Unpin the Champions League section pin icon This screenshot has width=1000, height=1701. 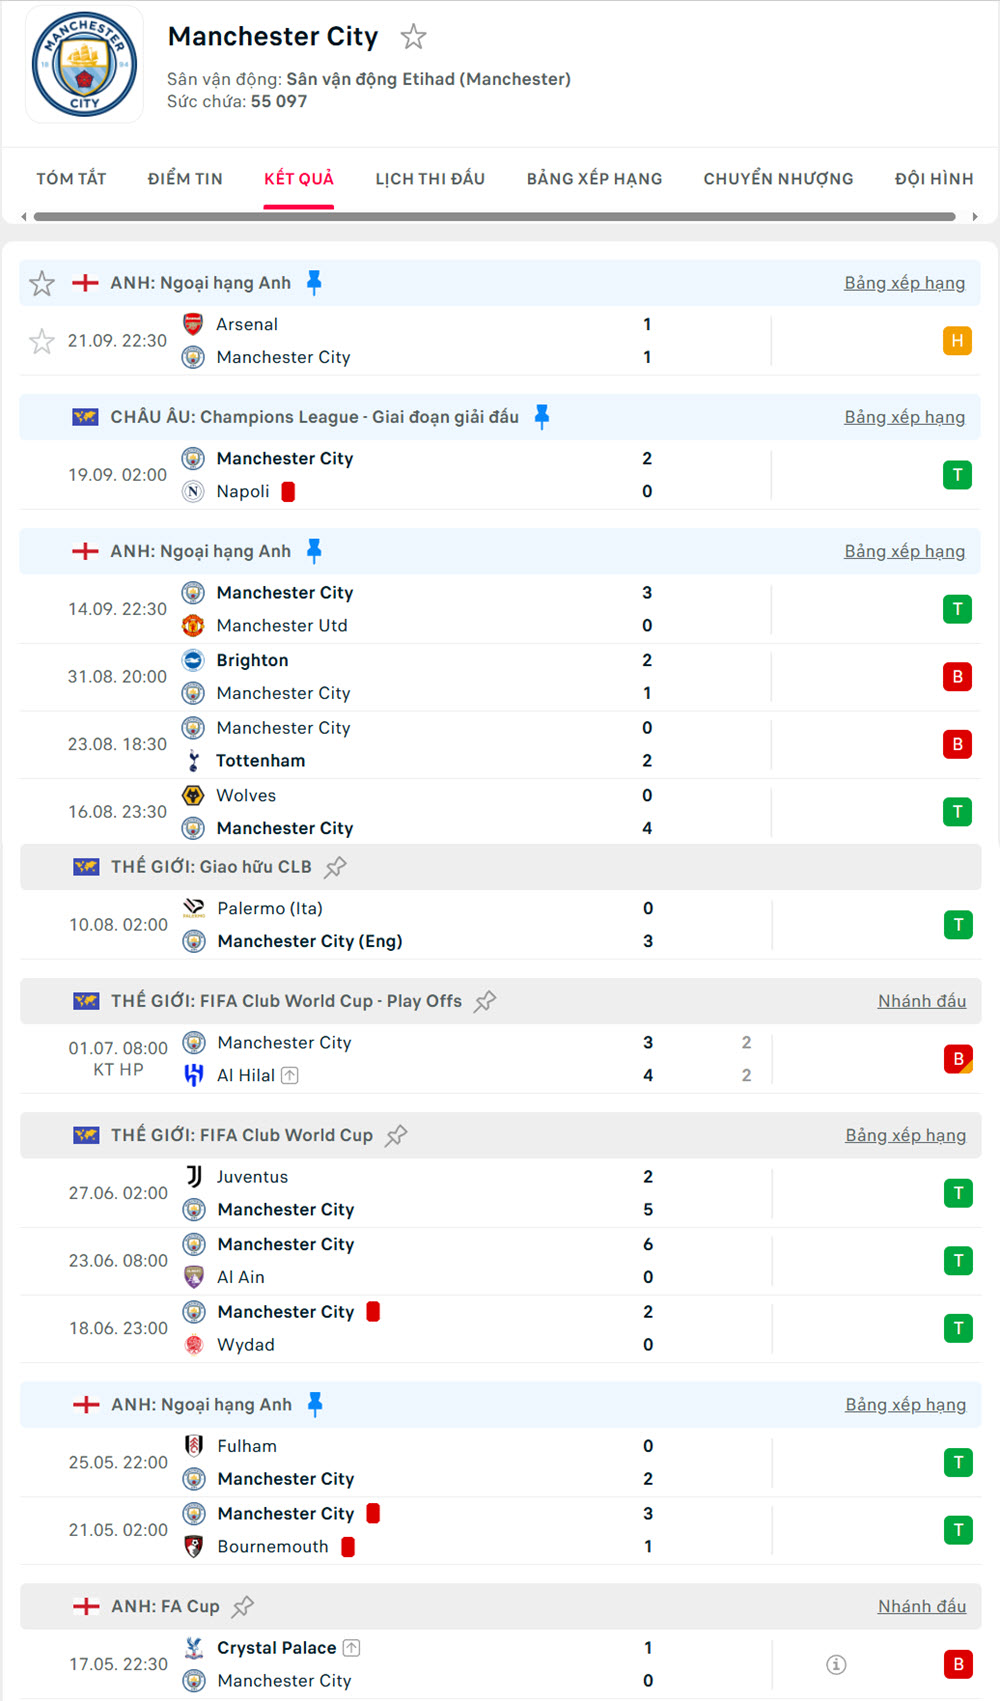pyautogui.click(x=542, y=417)
